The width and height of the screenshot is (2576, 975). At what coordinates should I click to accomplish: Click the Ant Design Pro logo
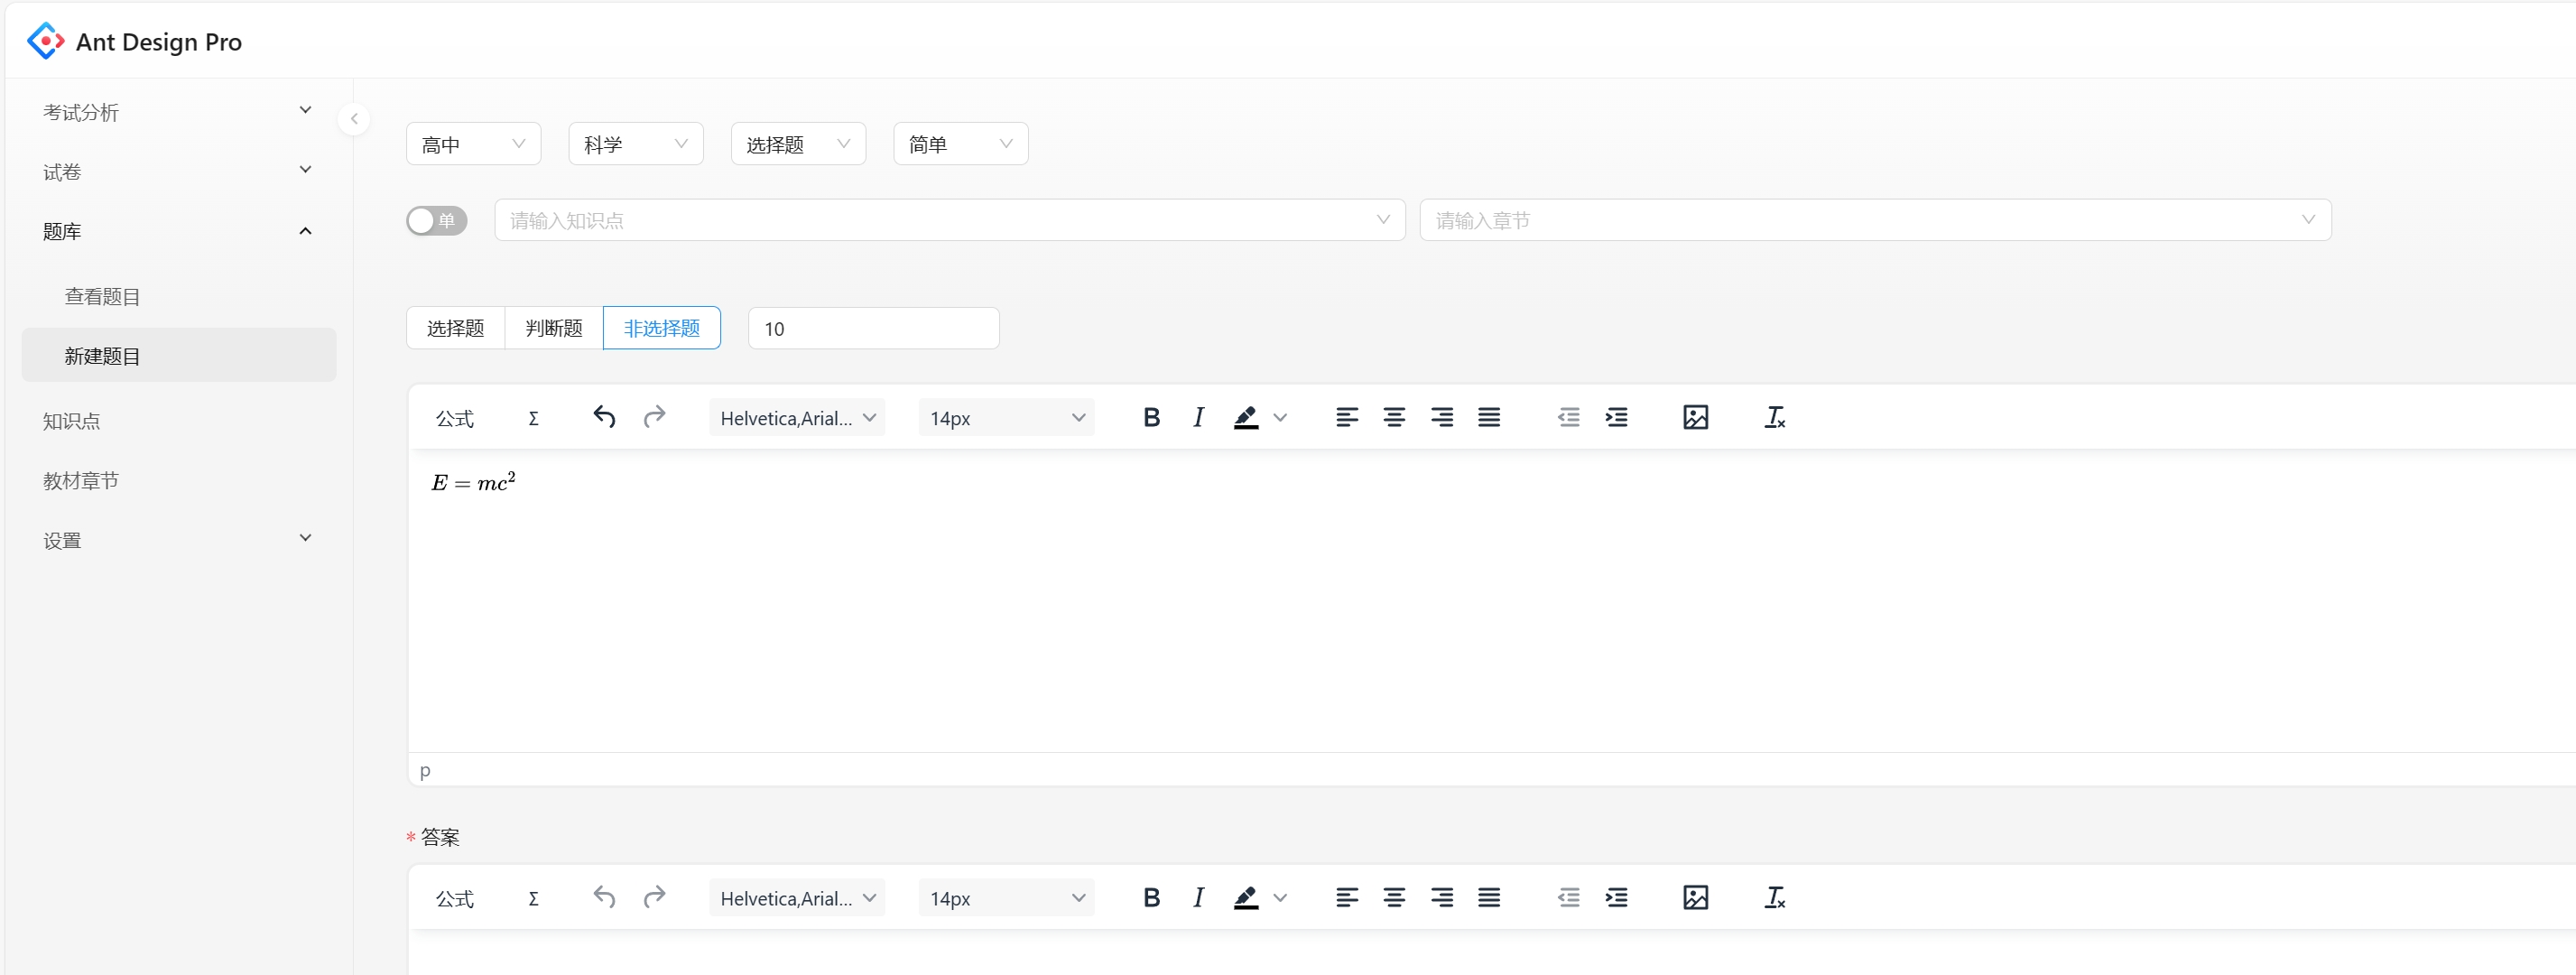[x=46, y=41]
